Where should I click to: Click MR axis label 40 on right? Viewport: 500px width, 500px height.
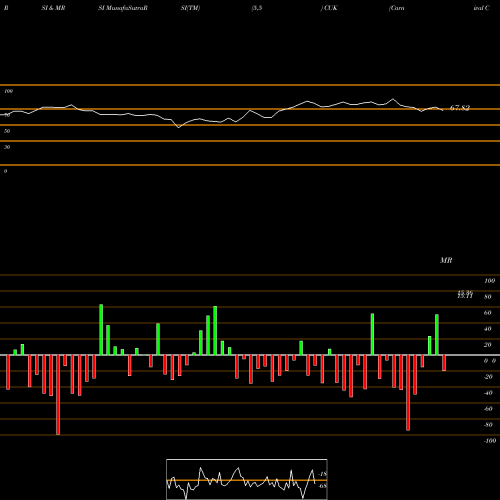click(488, 329)
